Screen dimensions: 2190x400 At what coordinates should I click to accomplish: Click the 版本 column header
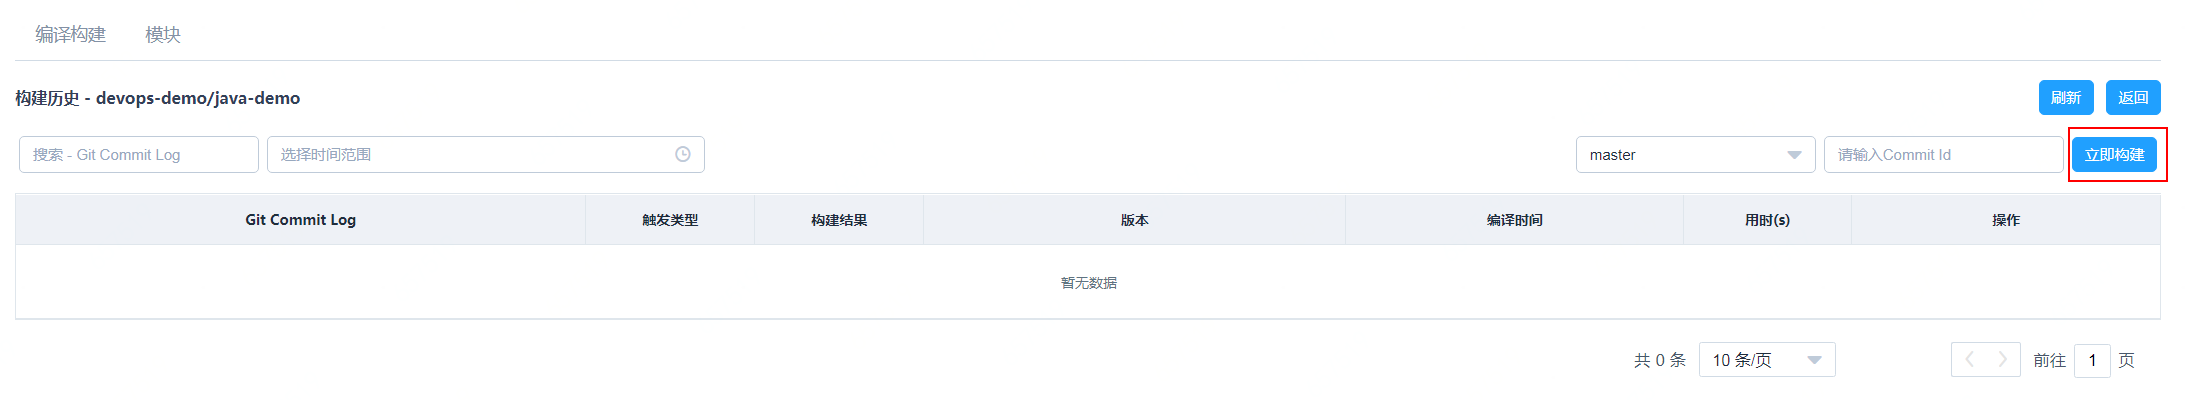coord(1134,220)
